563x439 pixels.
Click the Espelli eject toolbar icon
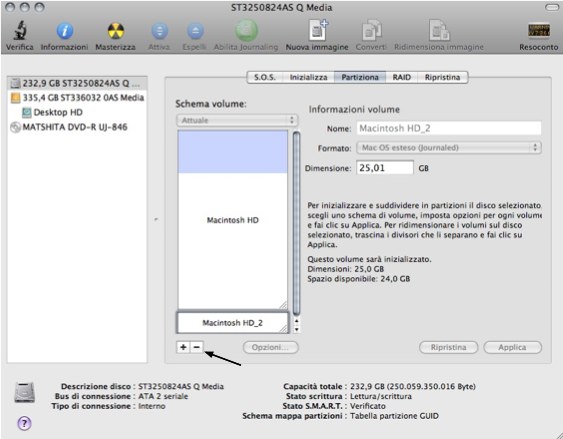point(195,31)
